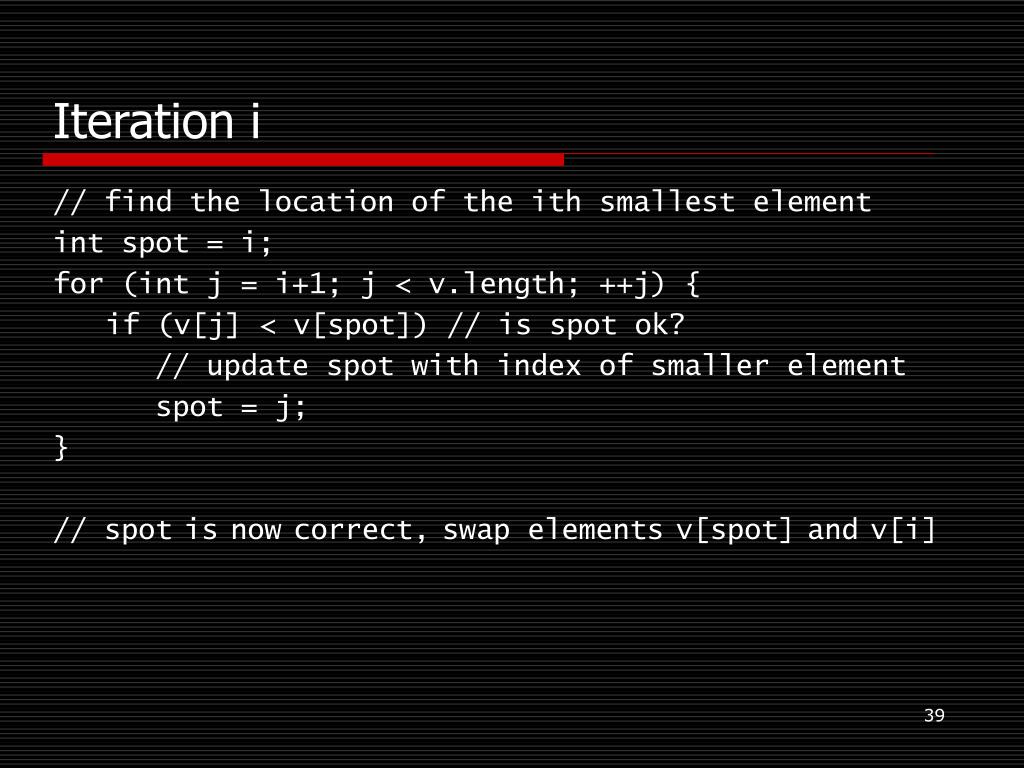Click the 'update spot with index' comment line
The height and width of the screenshot is (768, 1024).
531,366
